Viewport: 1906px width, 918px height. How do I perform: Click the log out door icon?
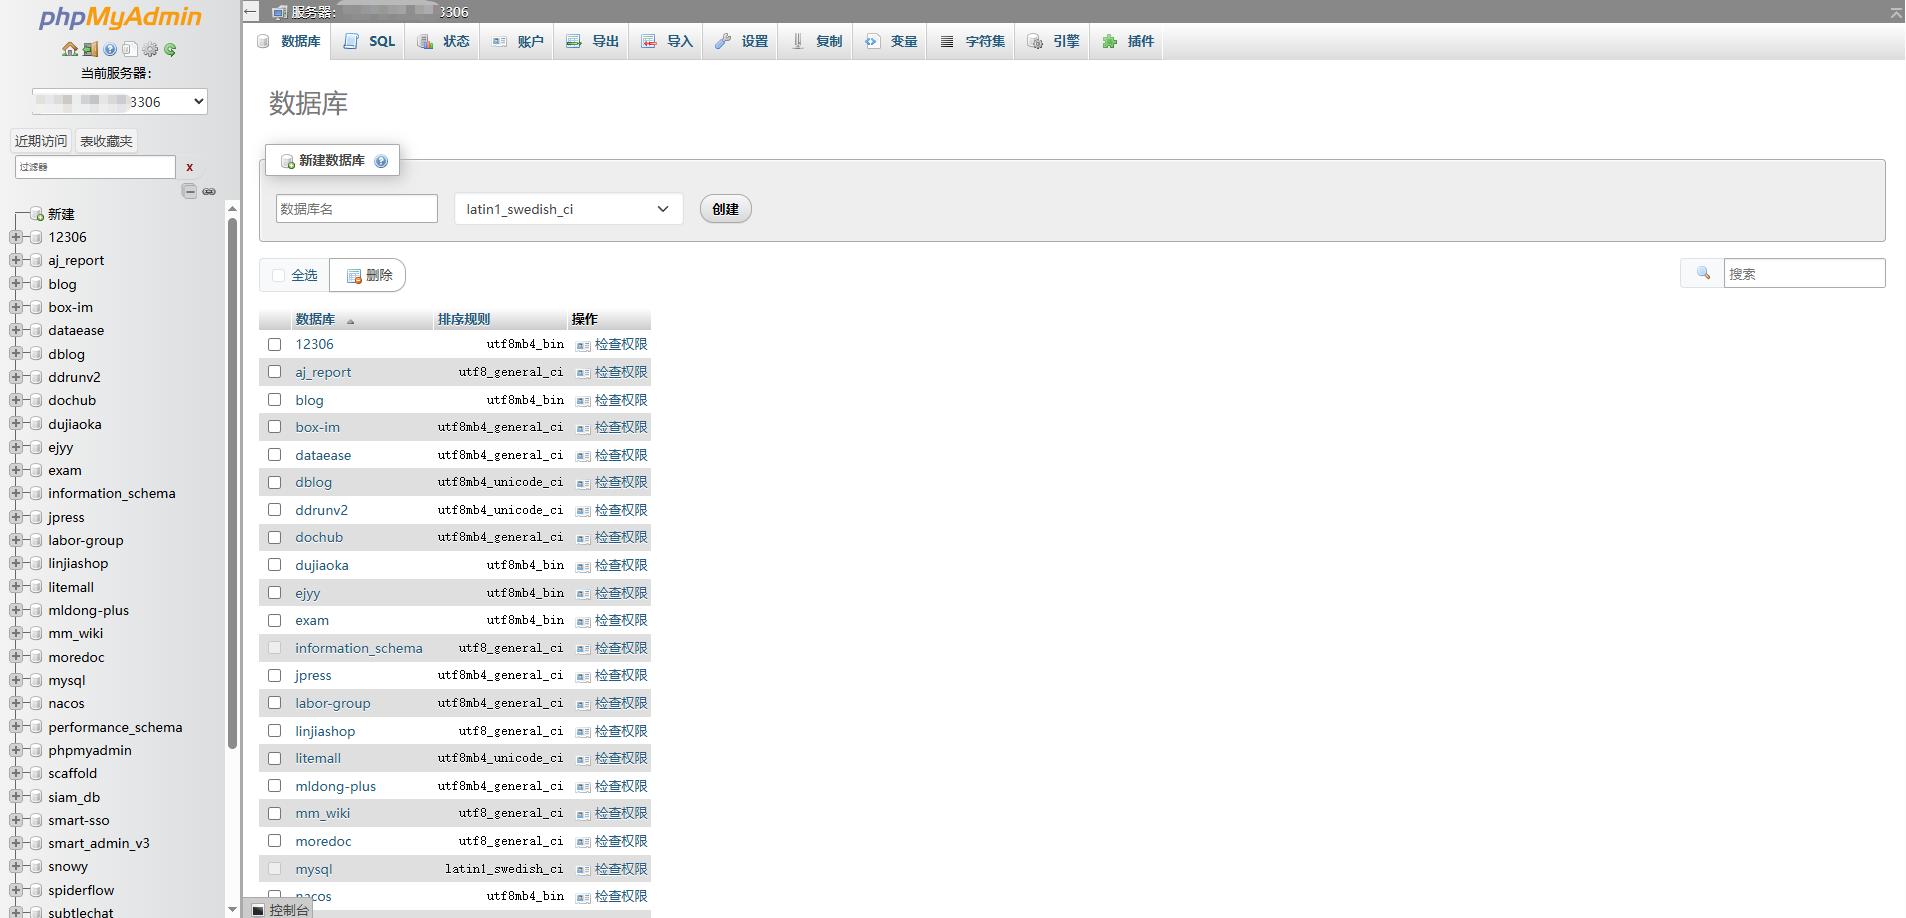(90, 49)
